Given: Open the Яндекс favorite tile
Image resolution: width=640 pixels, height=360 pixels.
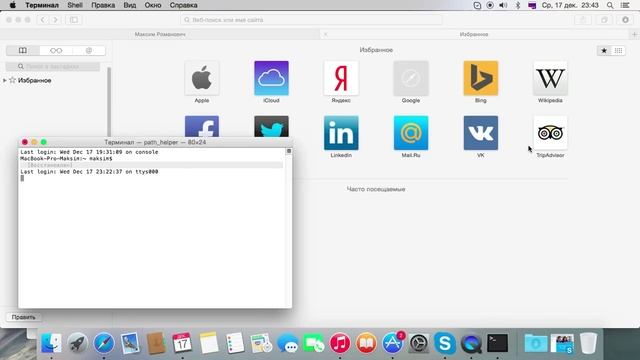Looking at the screenshot, I should click(341, 78).
